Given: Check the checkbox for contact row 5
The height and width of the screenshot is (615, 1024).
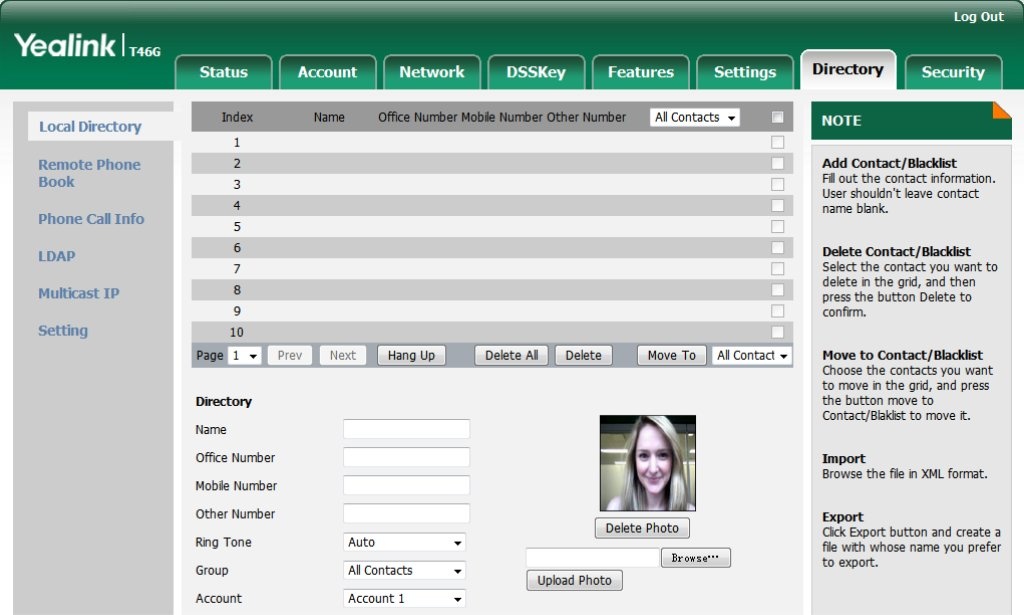Looking at the screenshot, I should coord(777,227).
